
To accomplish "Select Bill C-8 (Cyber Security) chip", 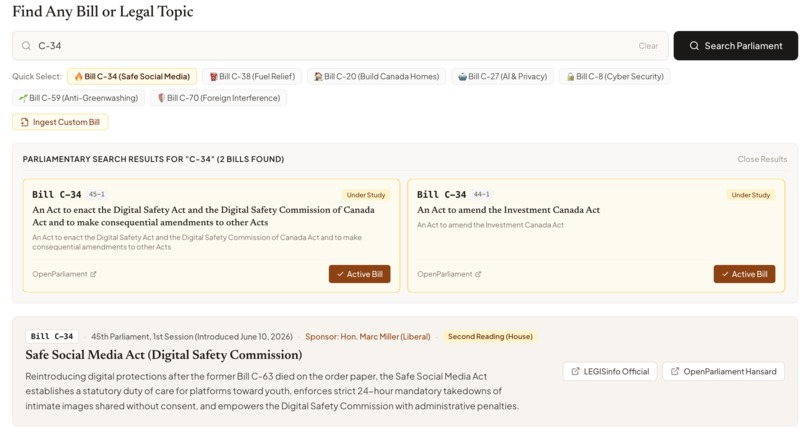I will tap(615, 77).
